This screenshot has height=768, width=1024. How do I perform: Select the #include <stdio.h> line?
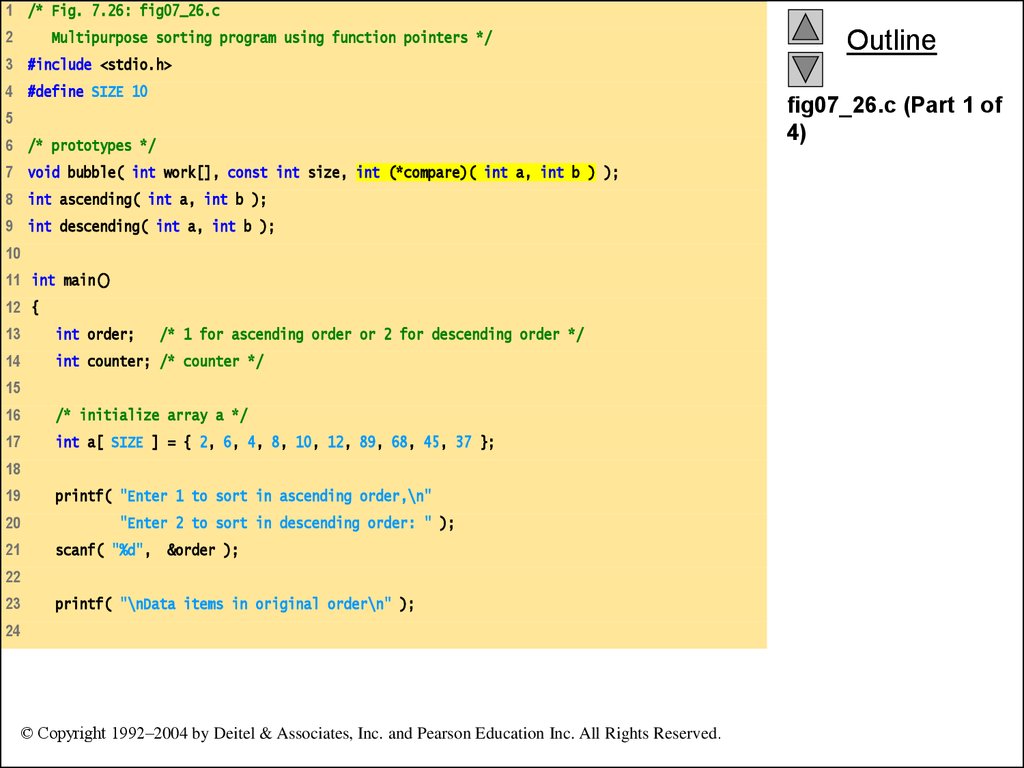[100, 64]
